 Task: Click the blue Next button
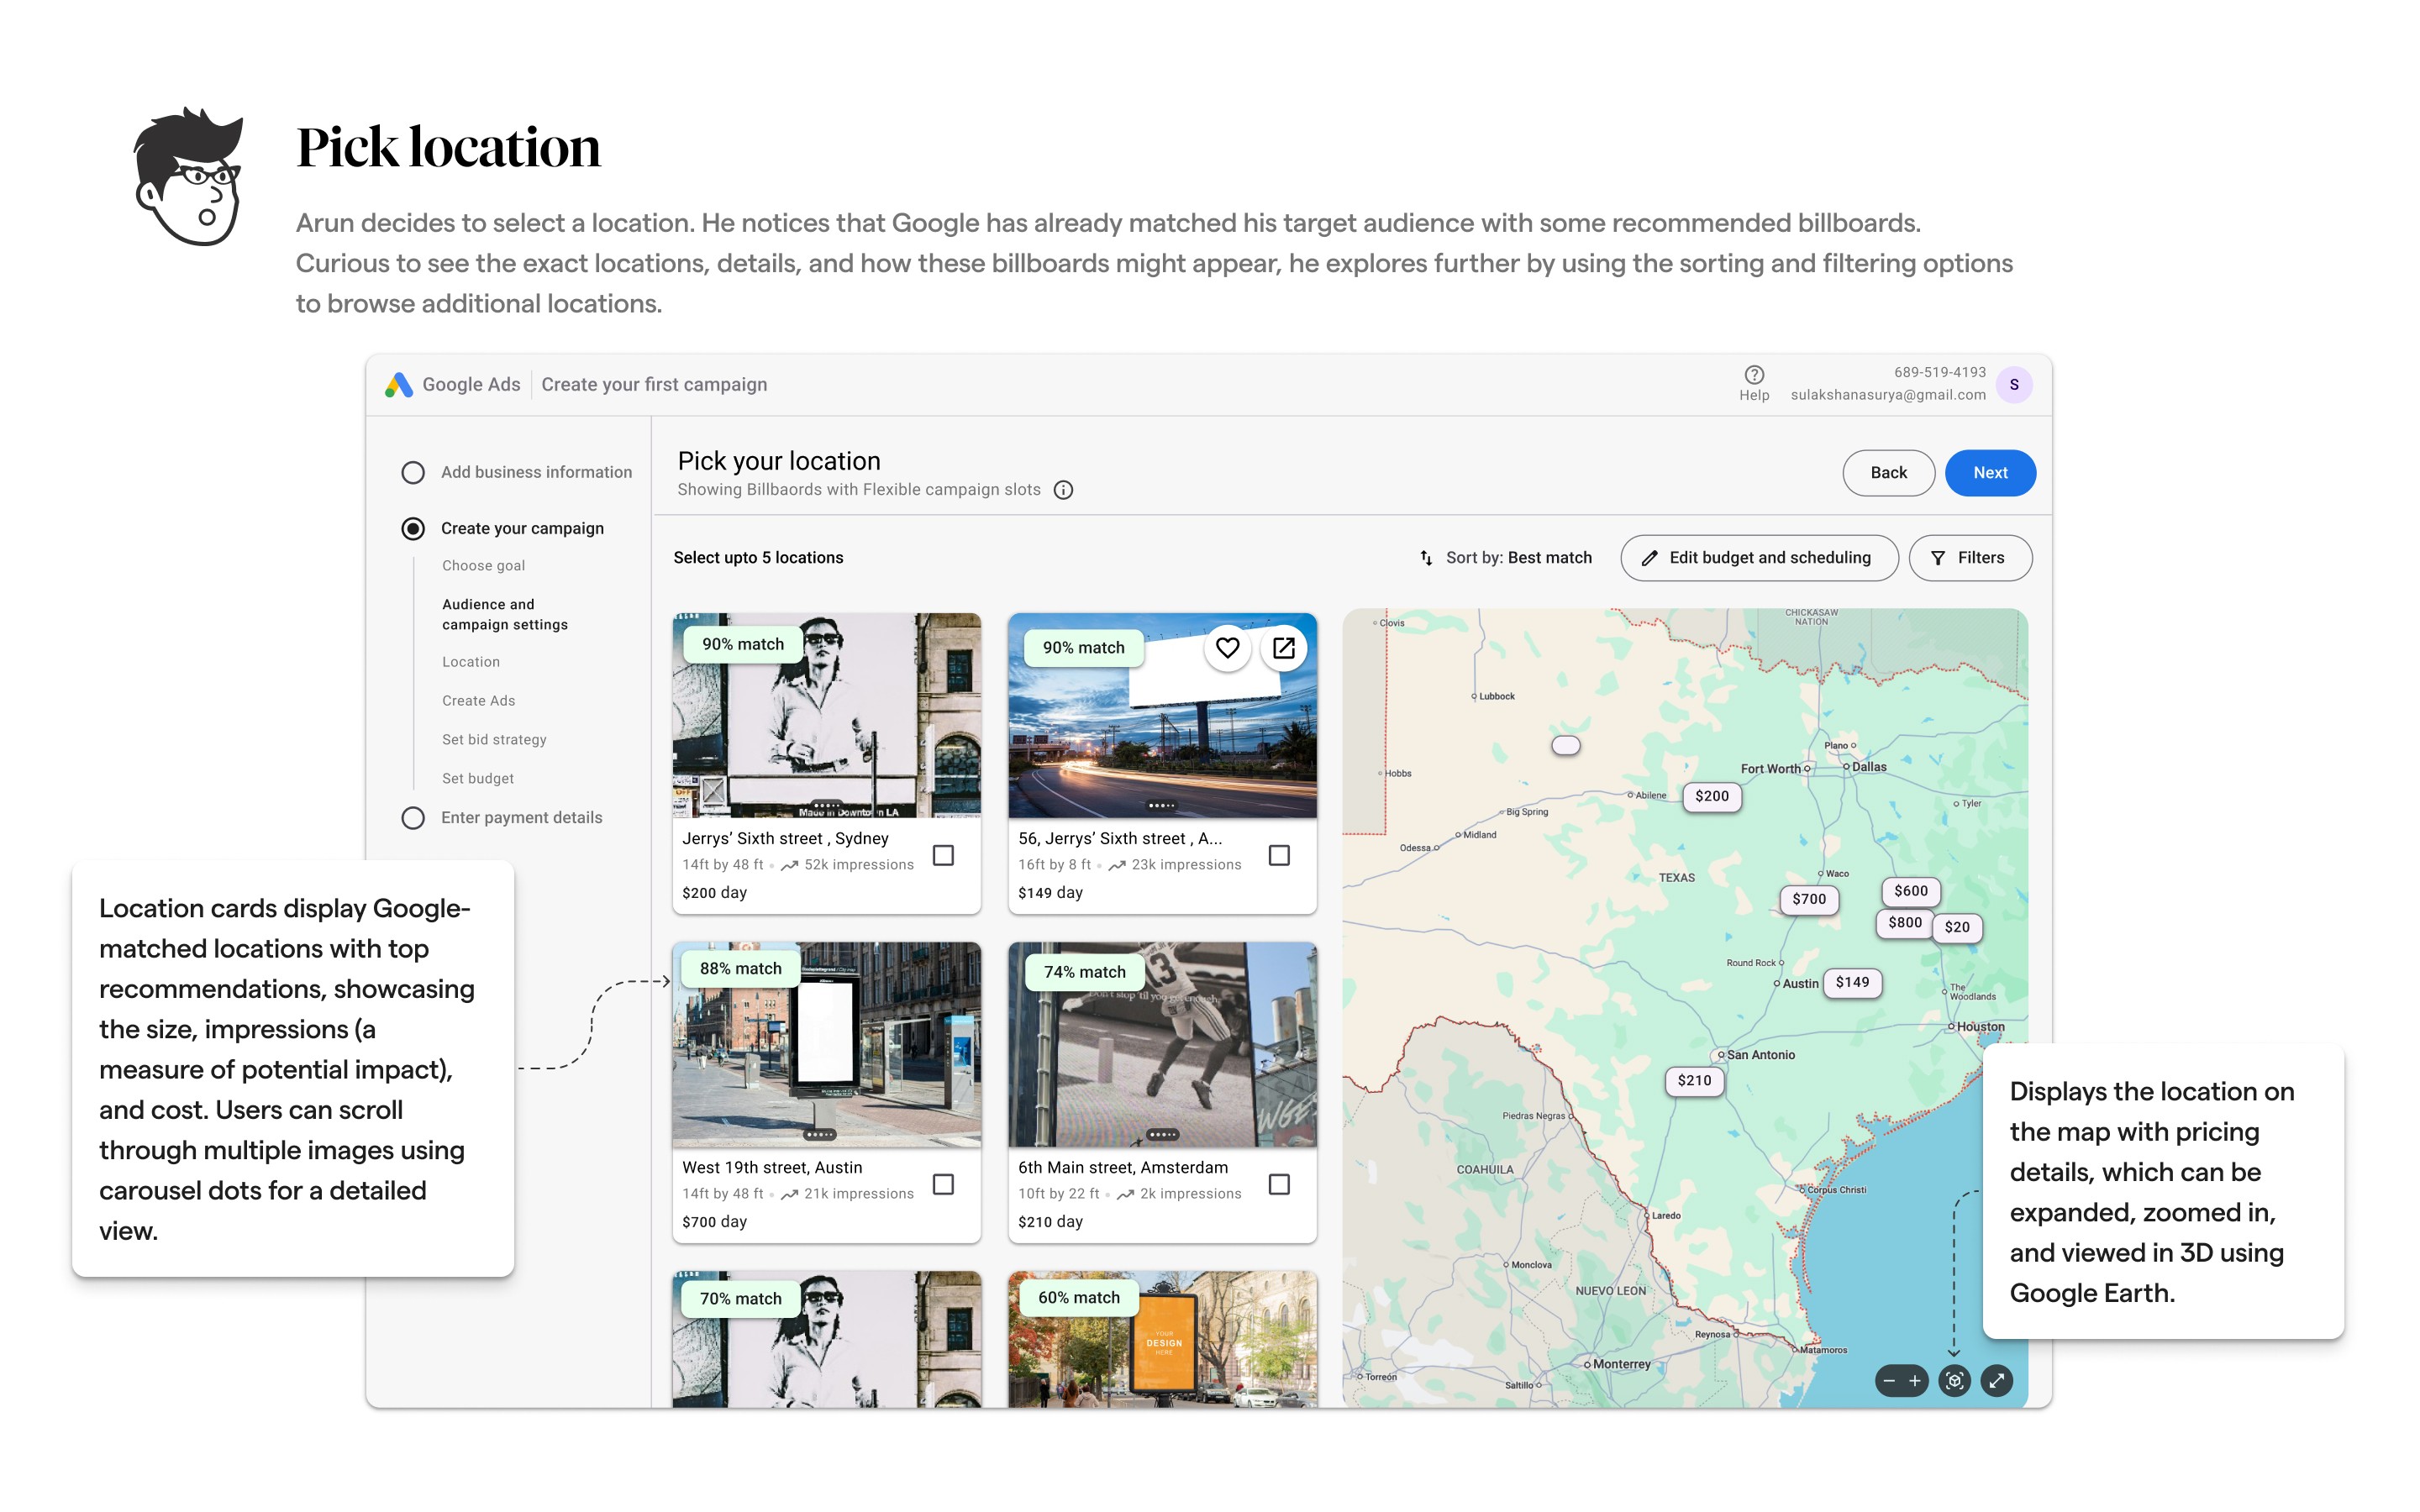pyautogui.click(x=1989, y=473)
